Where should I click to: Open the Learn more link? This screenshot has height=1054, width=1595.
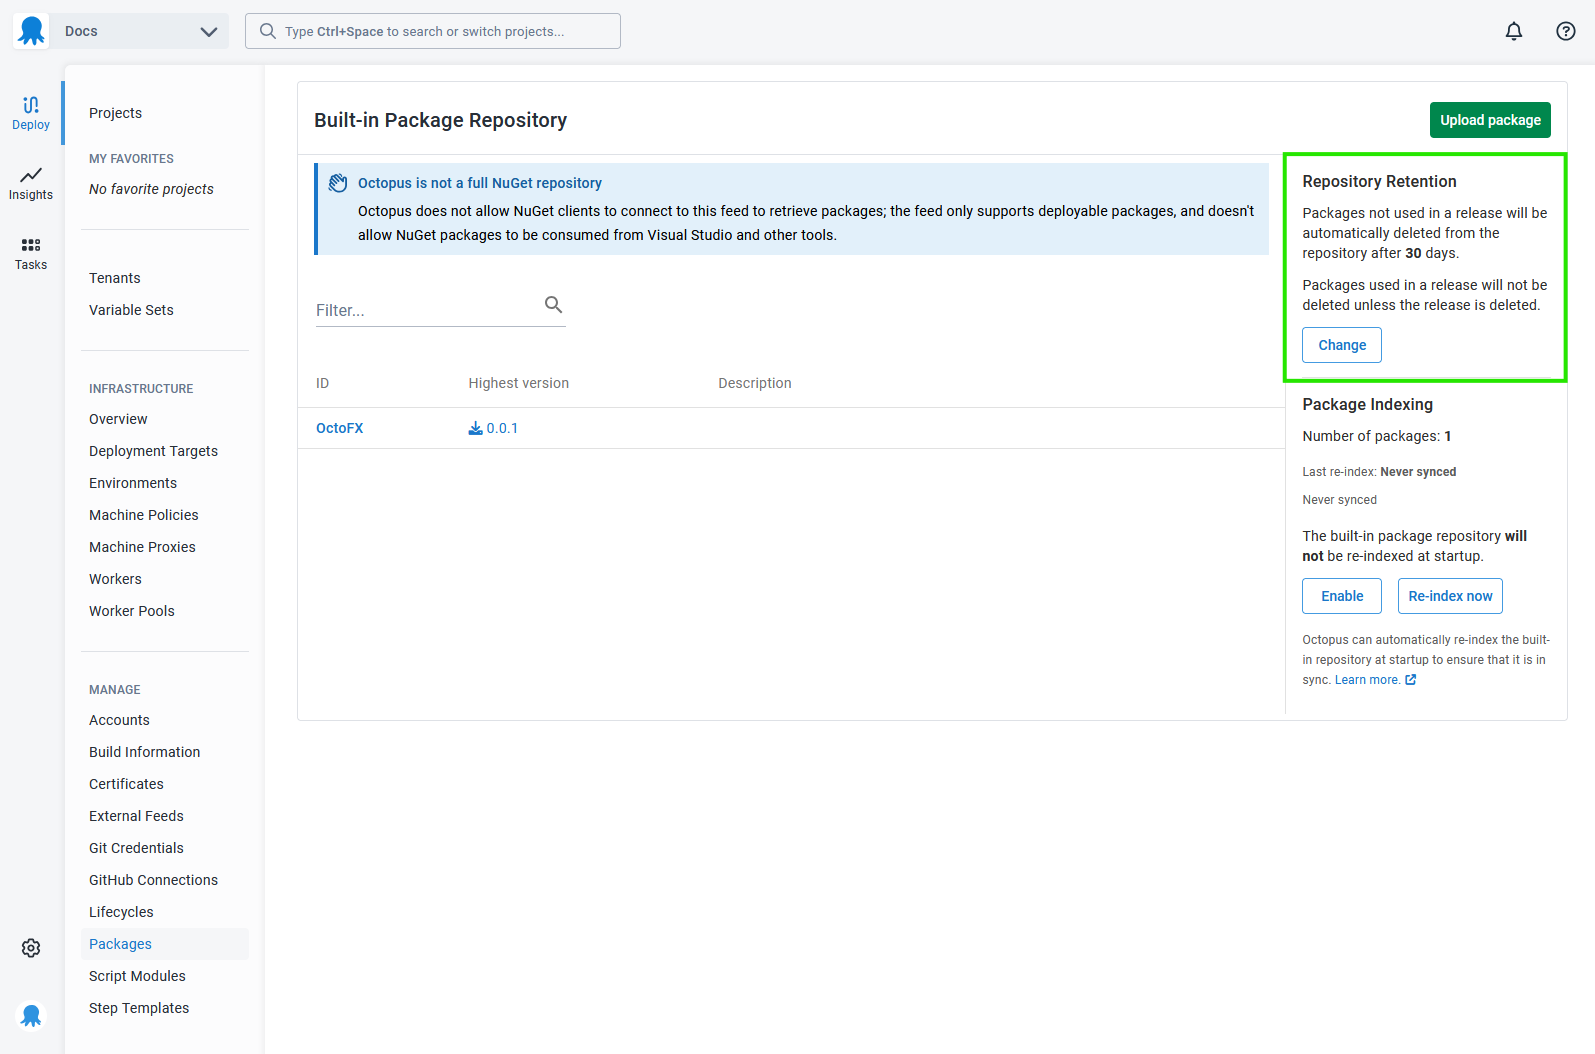[x=1367, y=680]
